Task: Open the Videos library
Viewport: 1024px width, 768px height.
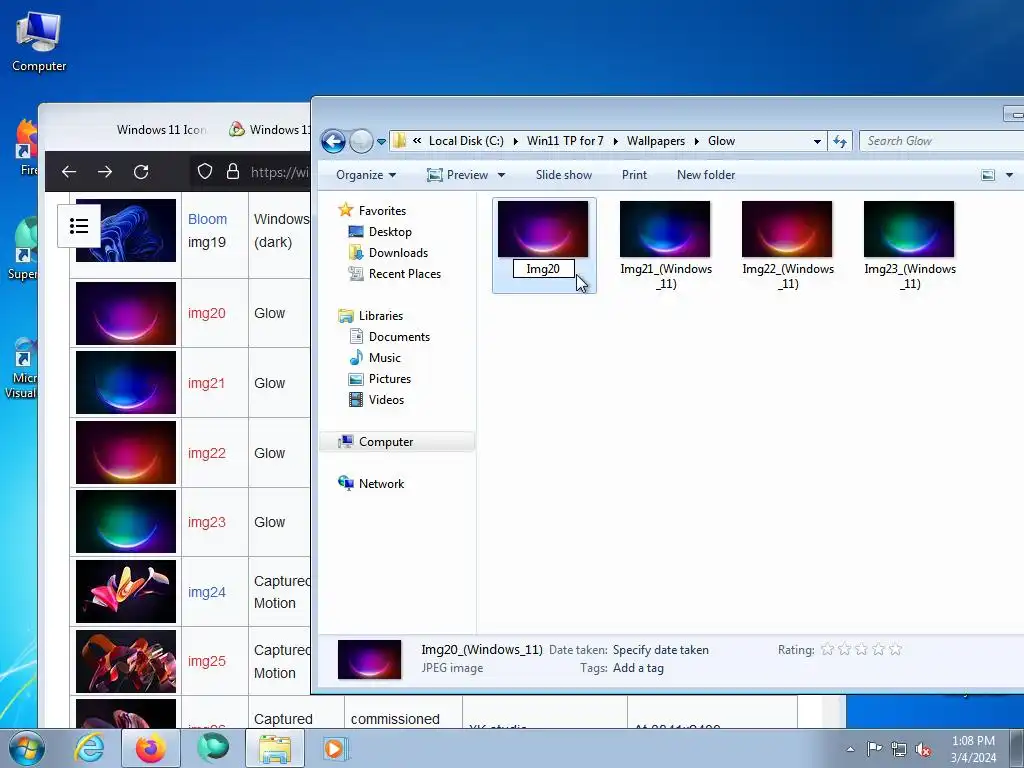Action: [377, 400]
